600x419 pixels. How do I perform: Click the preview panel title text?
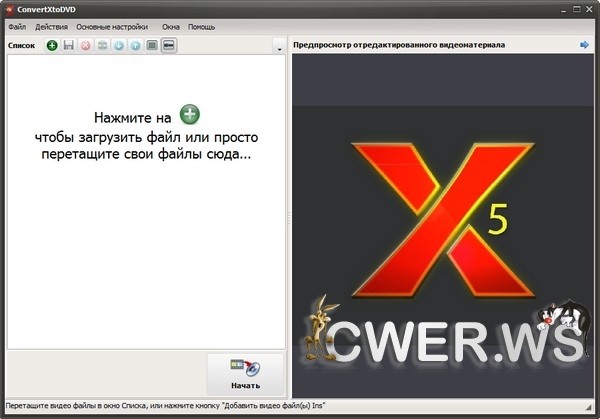click(399, 45)
